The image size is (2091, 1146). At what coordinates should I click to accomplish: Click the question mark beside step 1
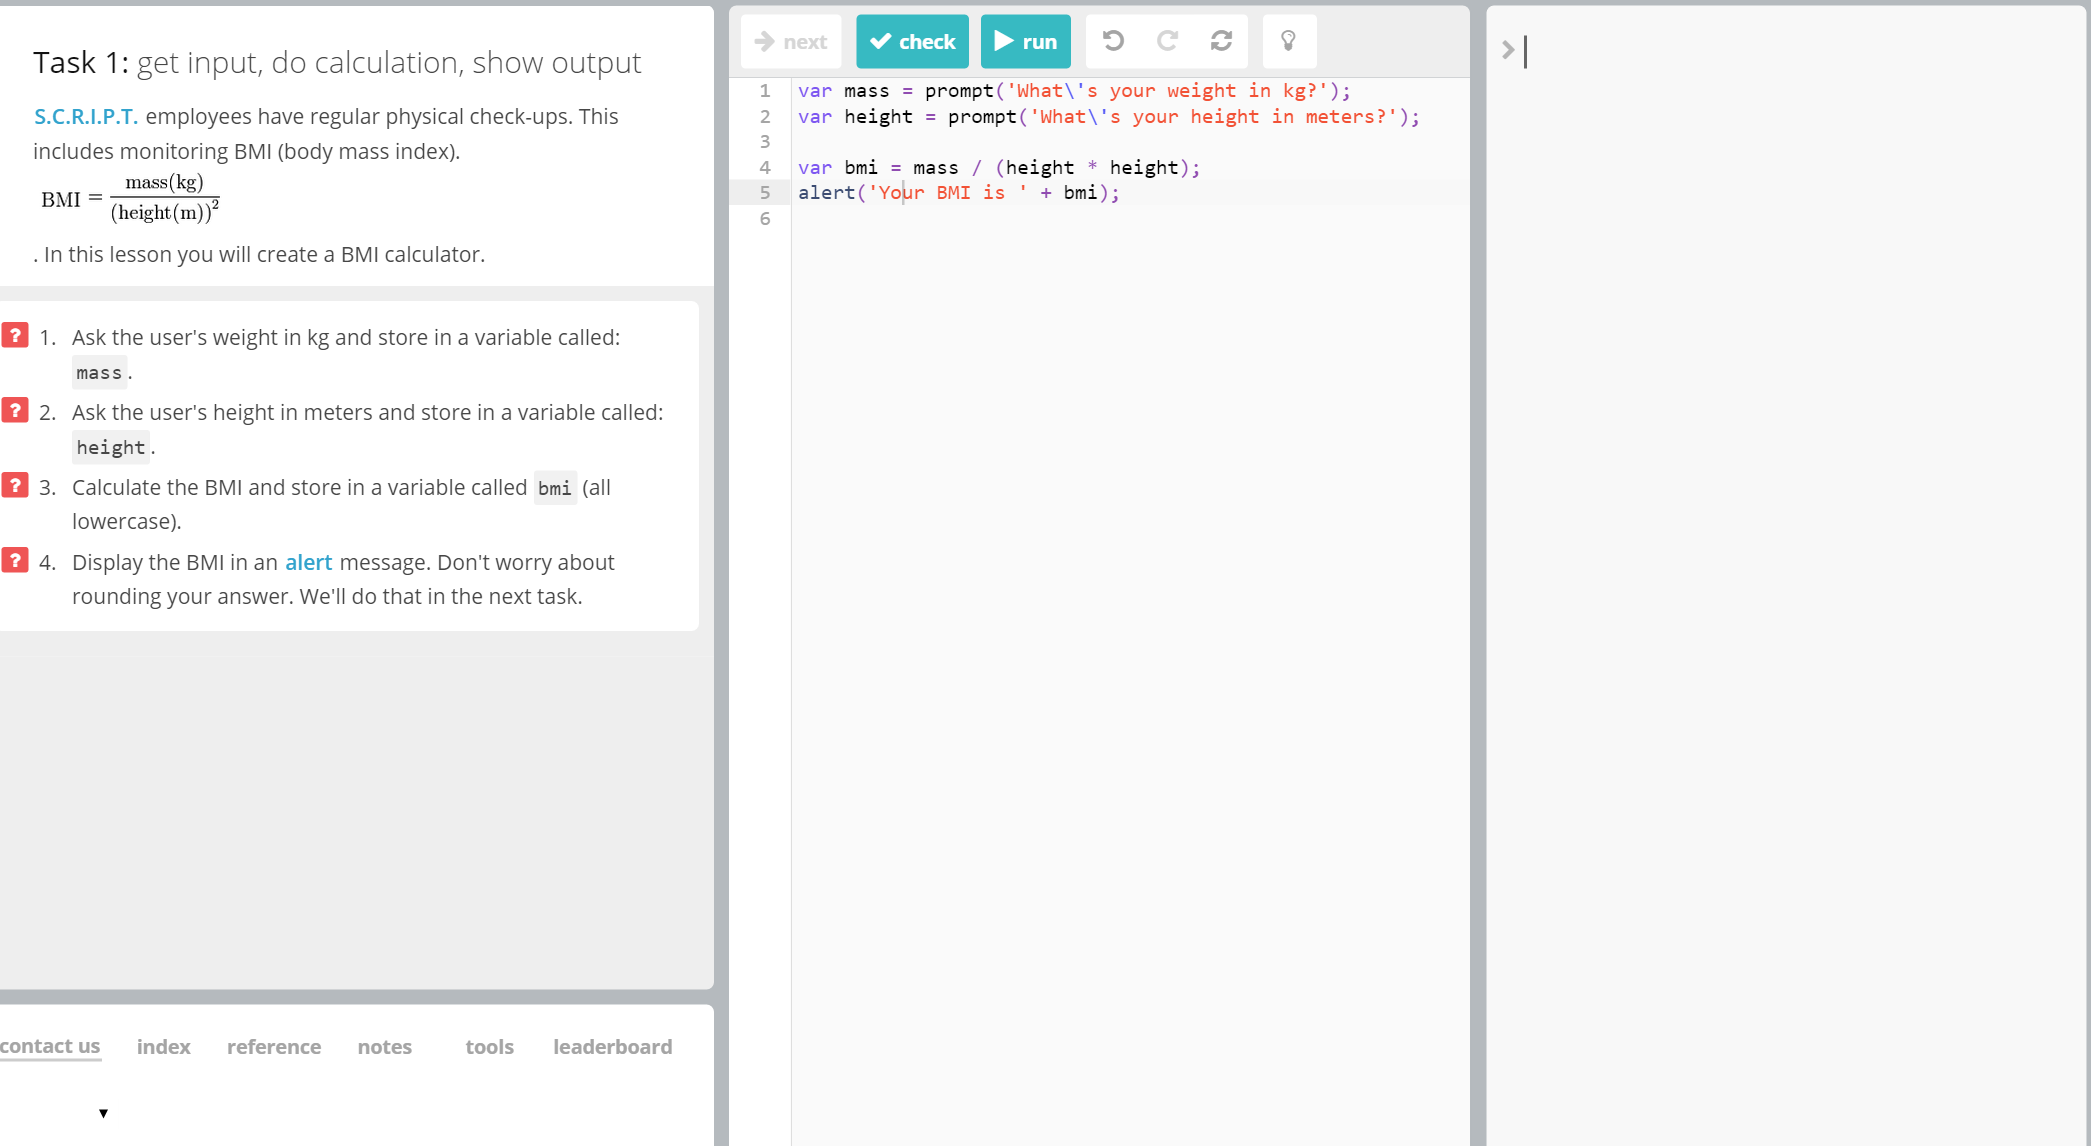(15, 335)
